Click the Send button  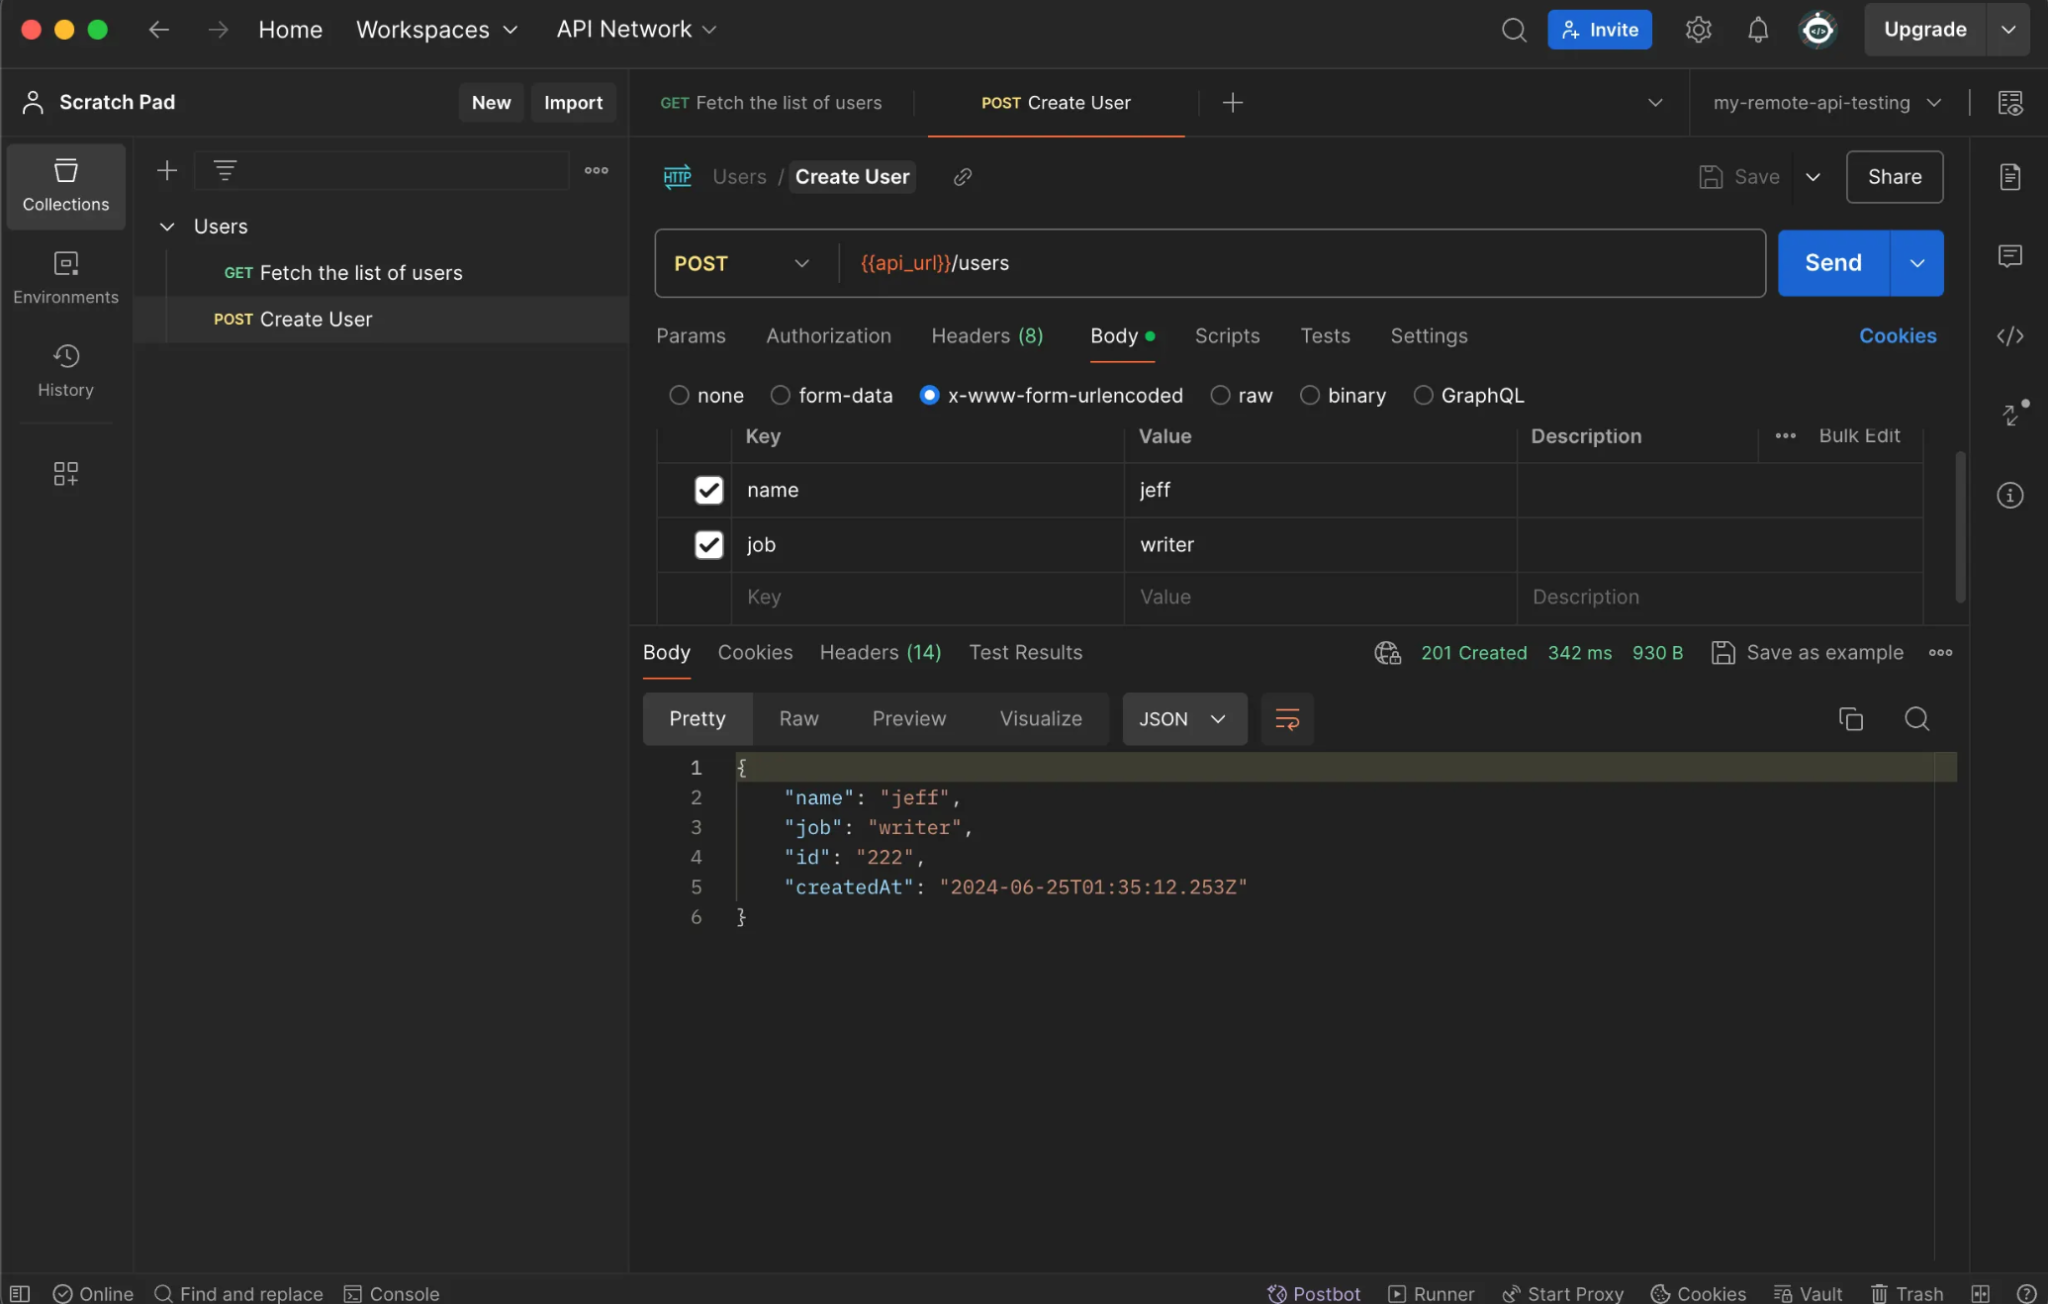(1832, 263)
